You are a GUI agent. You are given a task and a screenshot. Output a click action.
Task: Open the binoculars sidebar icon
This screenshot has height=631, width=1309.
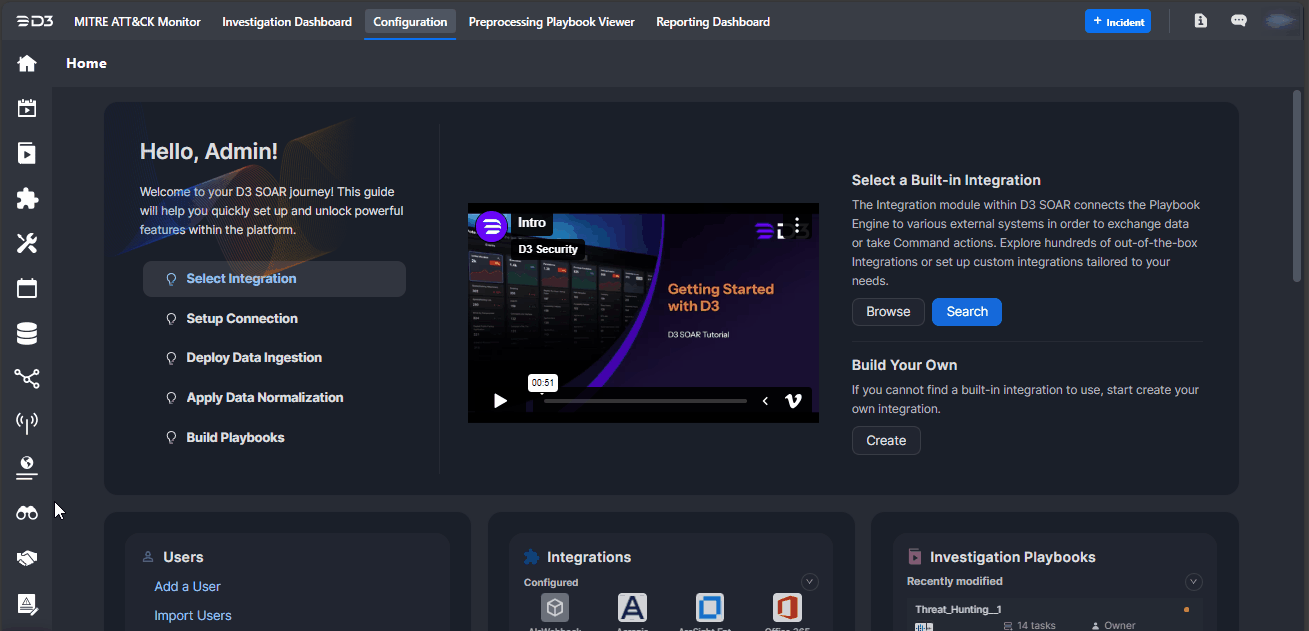(27, 513)
